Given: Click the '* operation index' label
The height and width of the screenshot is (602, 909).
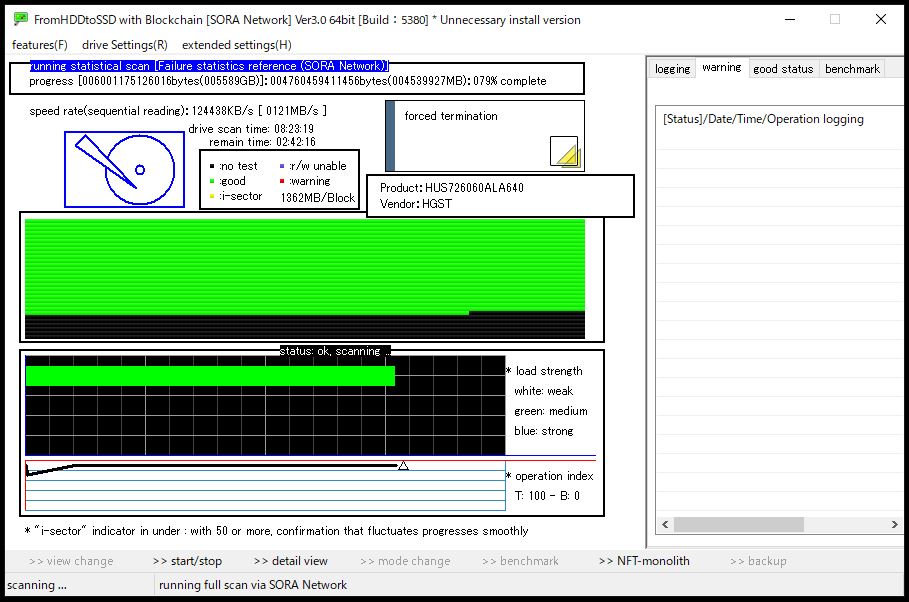Looking at the screenshot, I should [x=550, y=476].
